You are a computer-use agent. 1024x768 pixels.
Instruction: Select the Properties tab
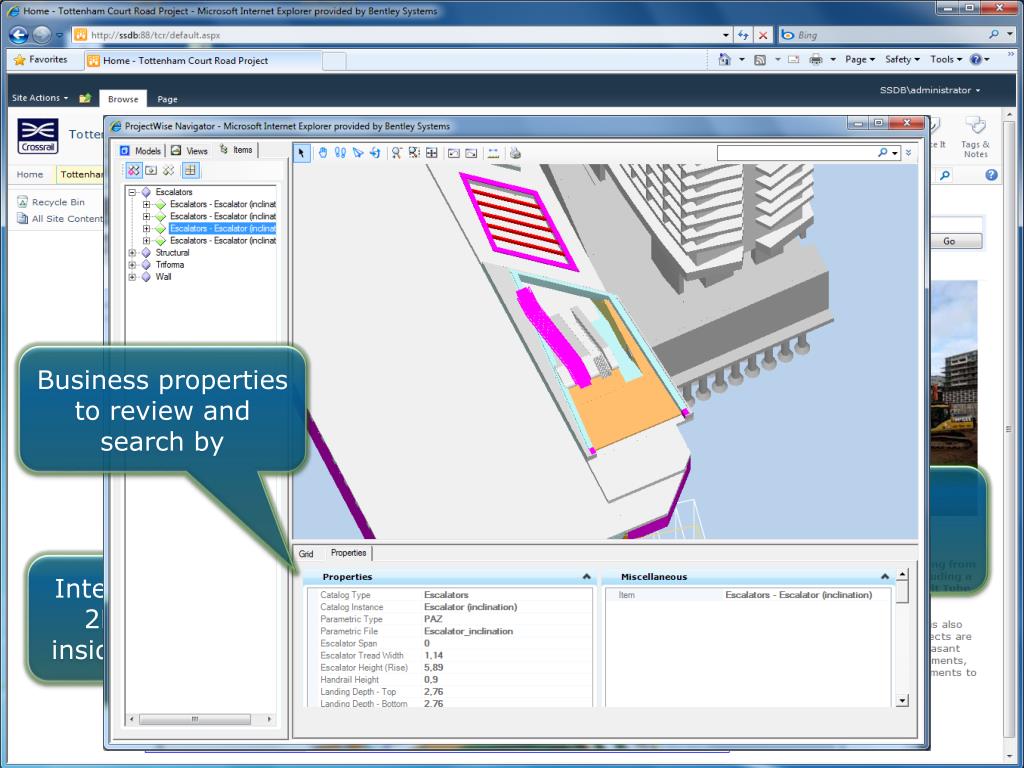(x=348, y=552)
